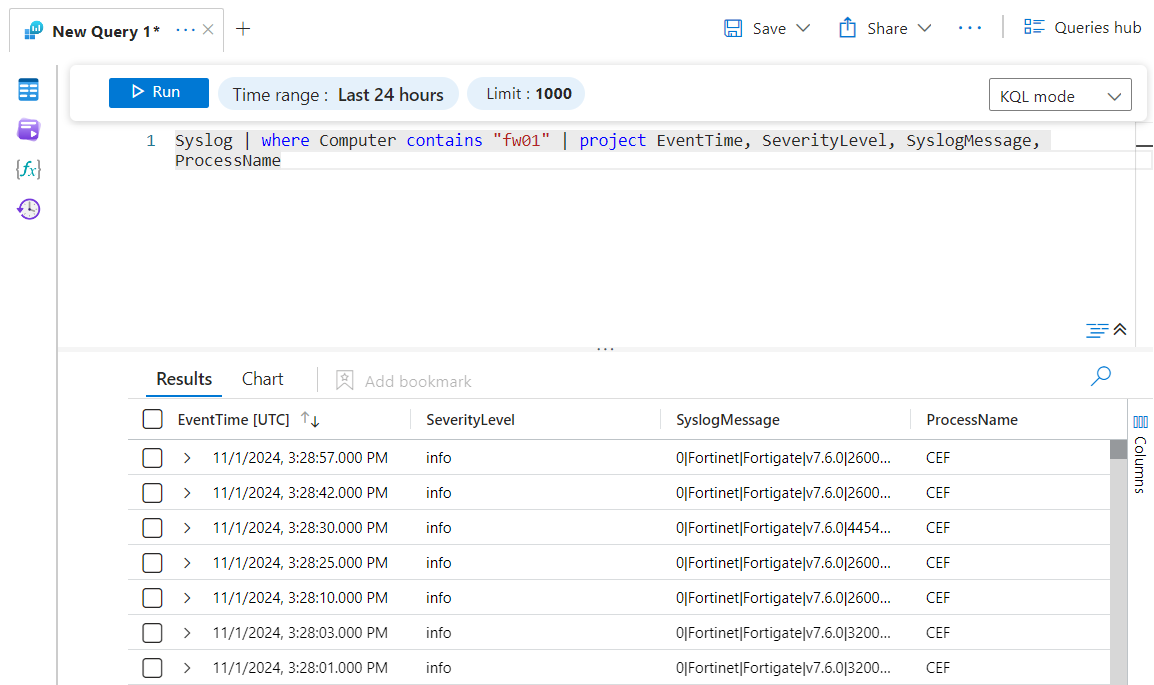Click the info cell in 3:28:57 row
This screenshot has width=1154, height=685.
pyautogui.click(x=439, y=458)
